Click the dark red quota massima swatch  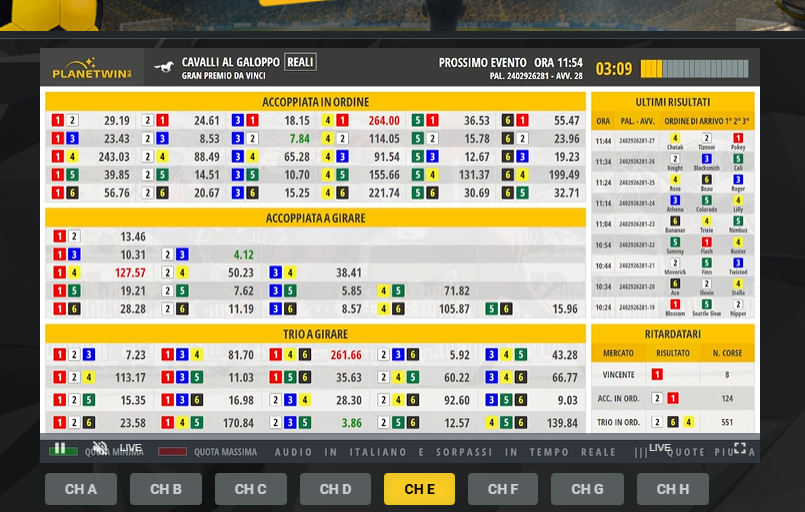[172, 451]
